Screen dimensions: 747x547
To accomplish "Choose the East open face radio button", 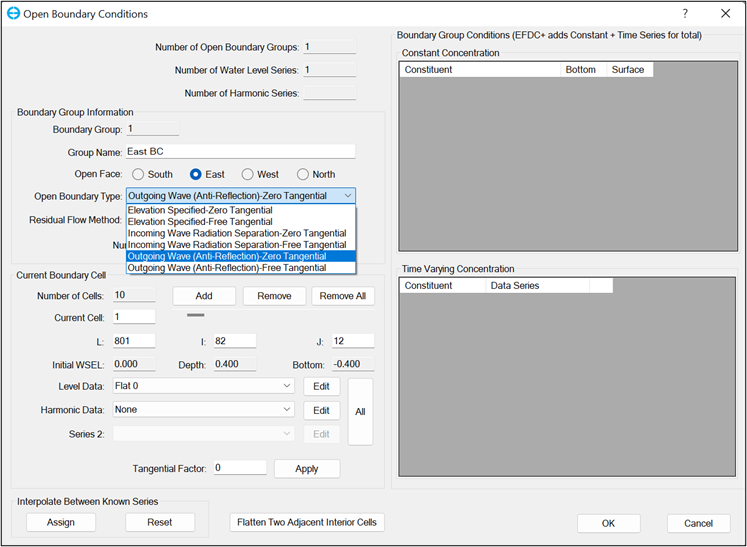I will pyautogui.click(x=197, y=174).
